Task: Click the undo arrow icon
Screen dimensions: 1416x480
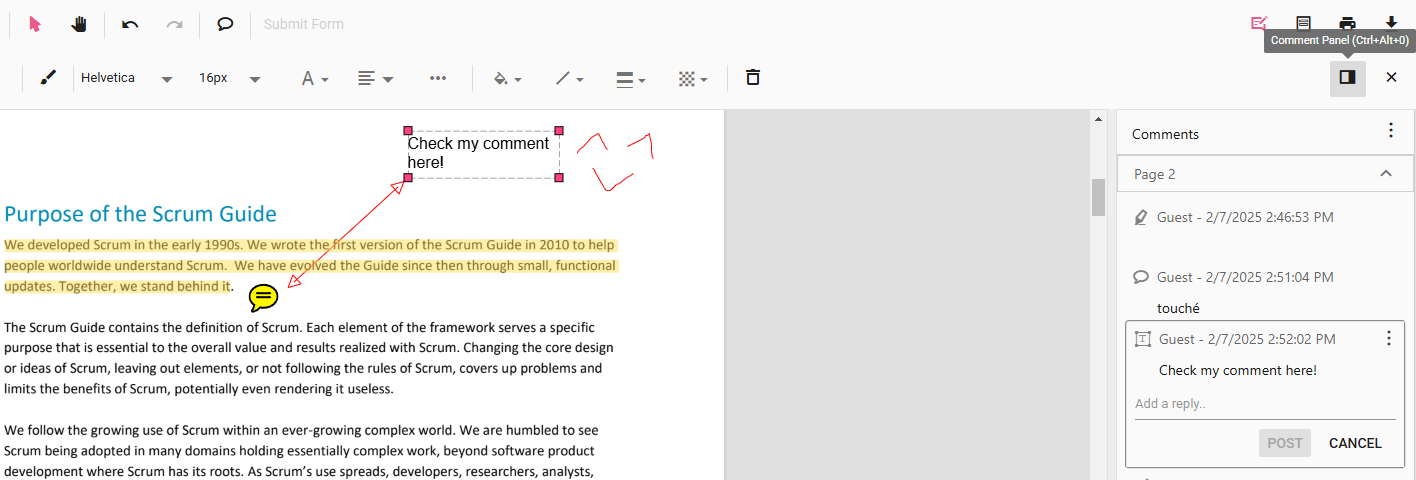Action: (x=130, y=24)
